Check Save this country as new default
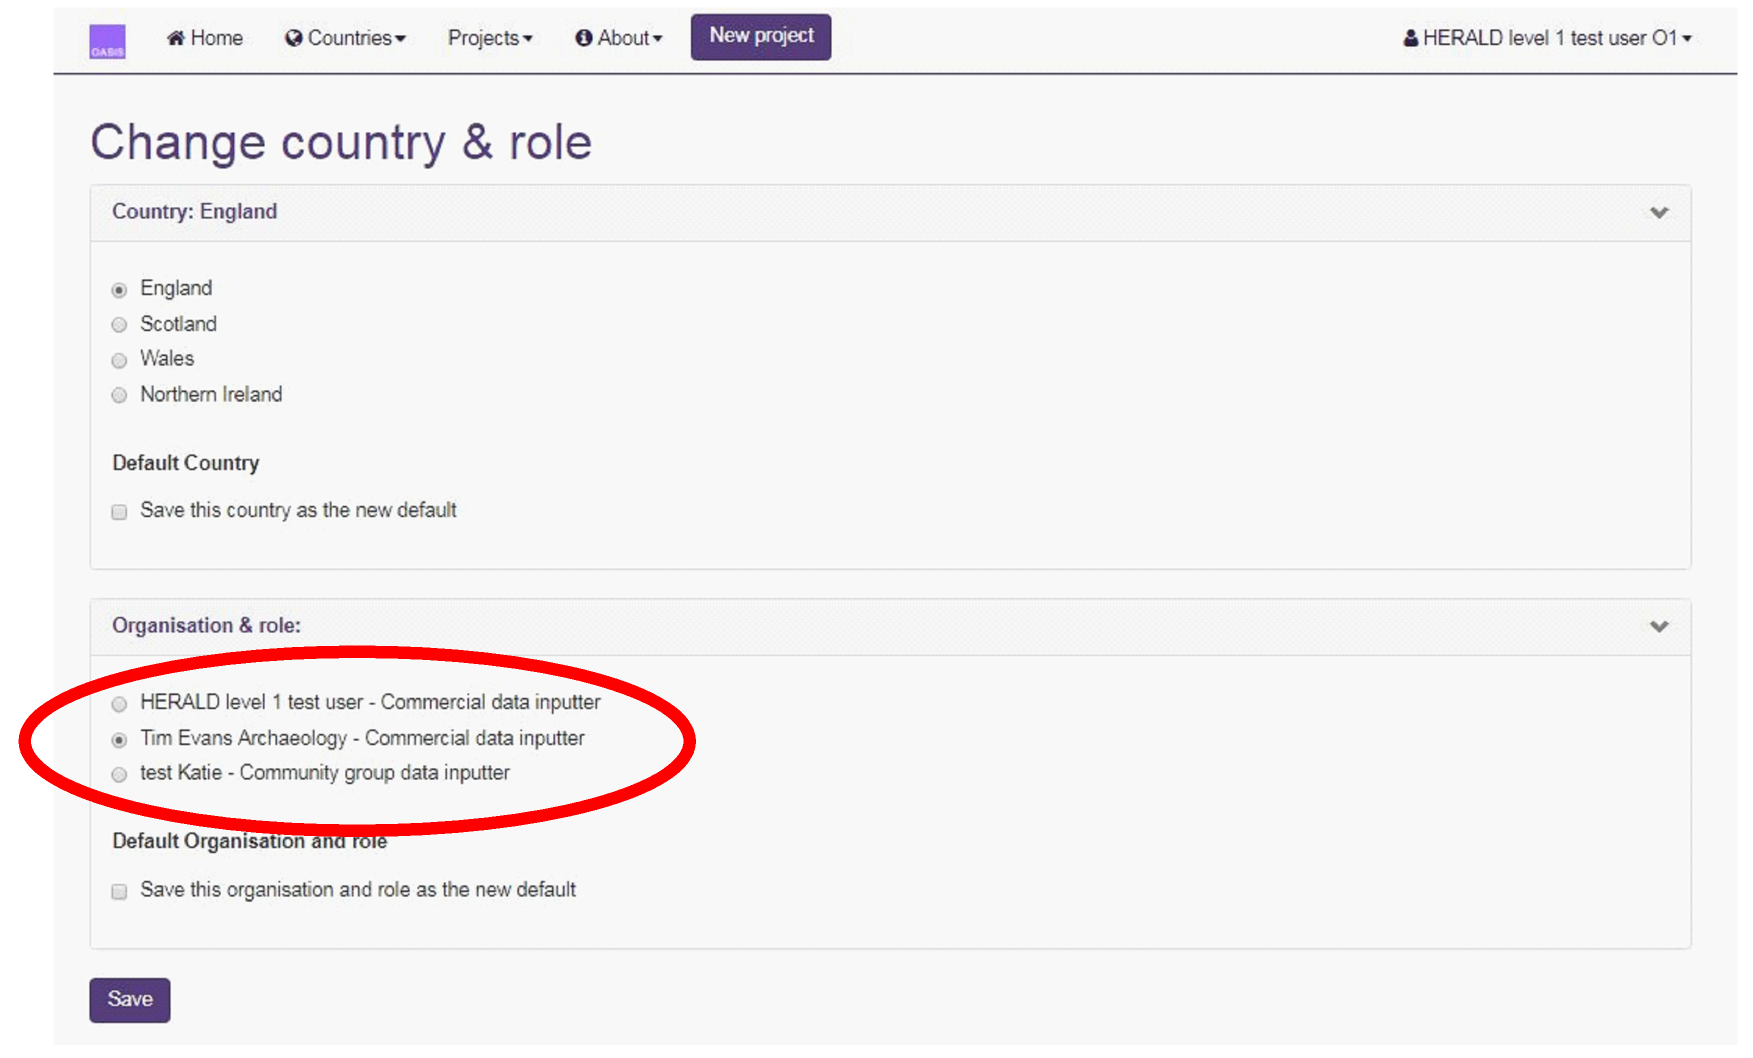Image resolution: width=1753 pixels, height=1058 pixels. coord(119,512)
